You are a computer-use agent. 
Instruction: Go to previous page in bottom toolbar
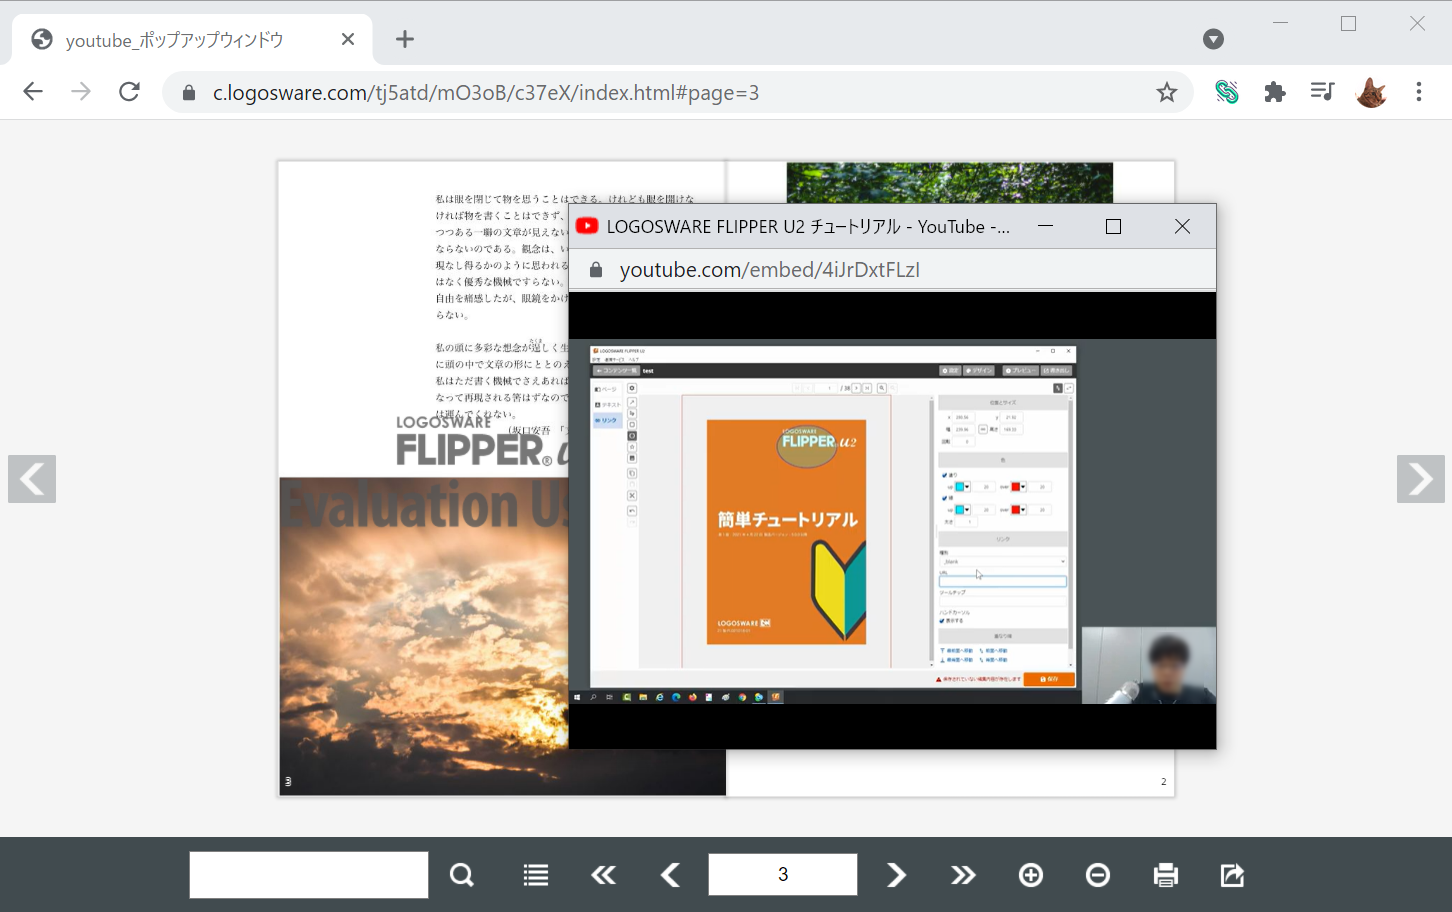(670, 875)
